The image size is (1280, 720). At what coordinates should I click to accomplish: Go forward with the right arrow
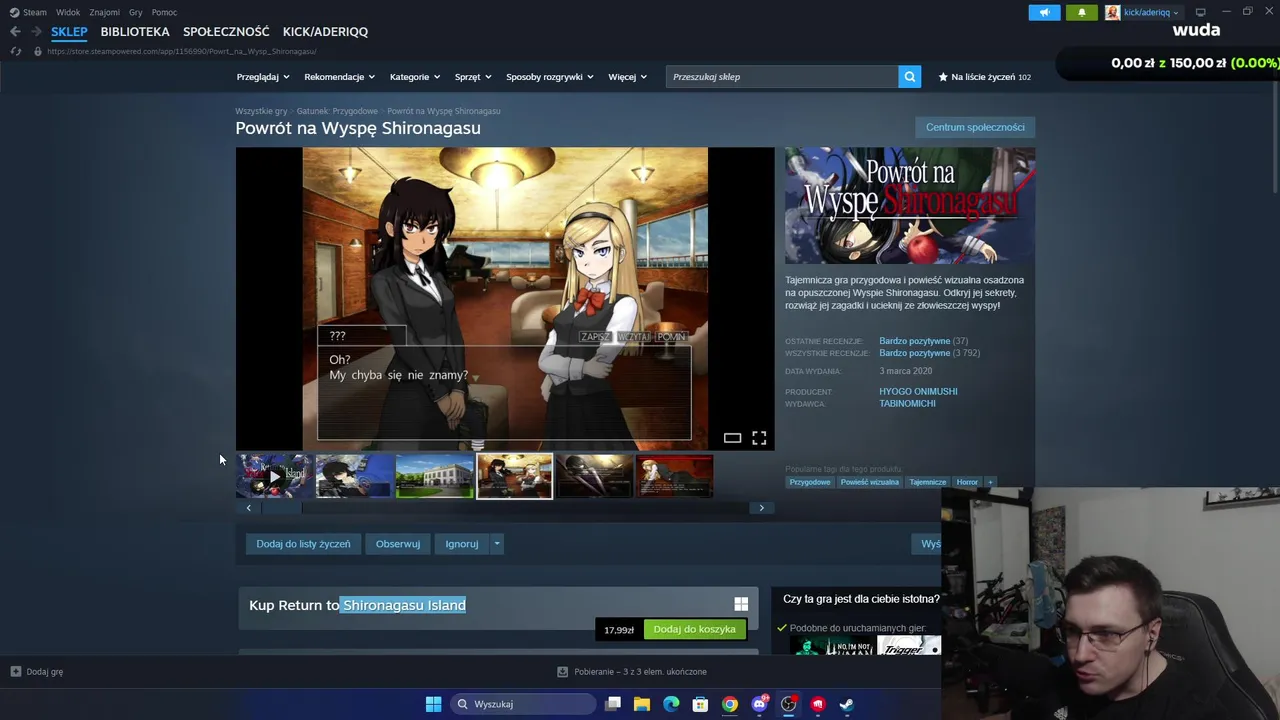point(36,32)
